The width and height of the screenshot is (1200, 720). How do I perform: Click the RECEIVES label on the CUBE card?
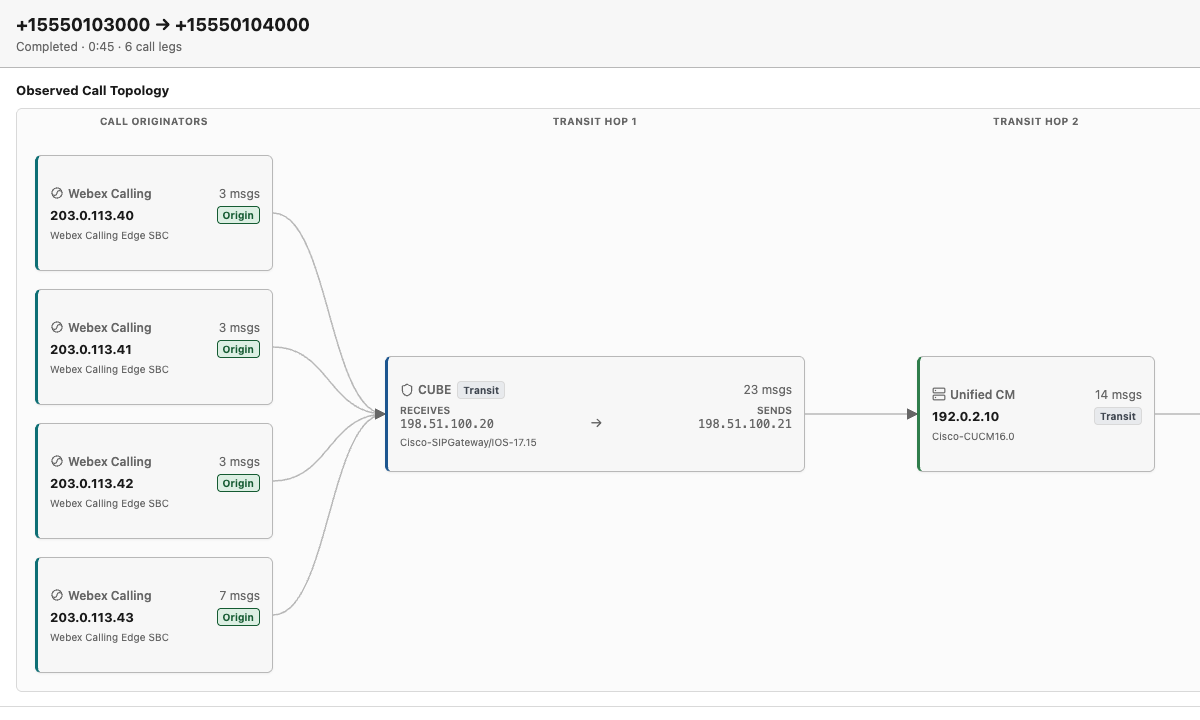(x=425, y=410)
